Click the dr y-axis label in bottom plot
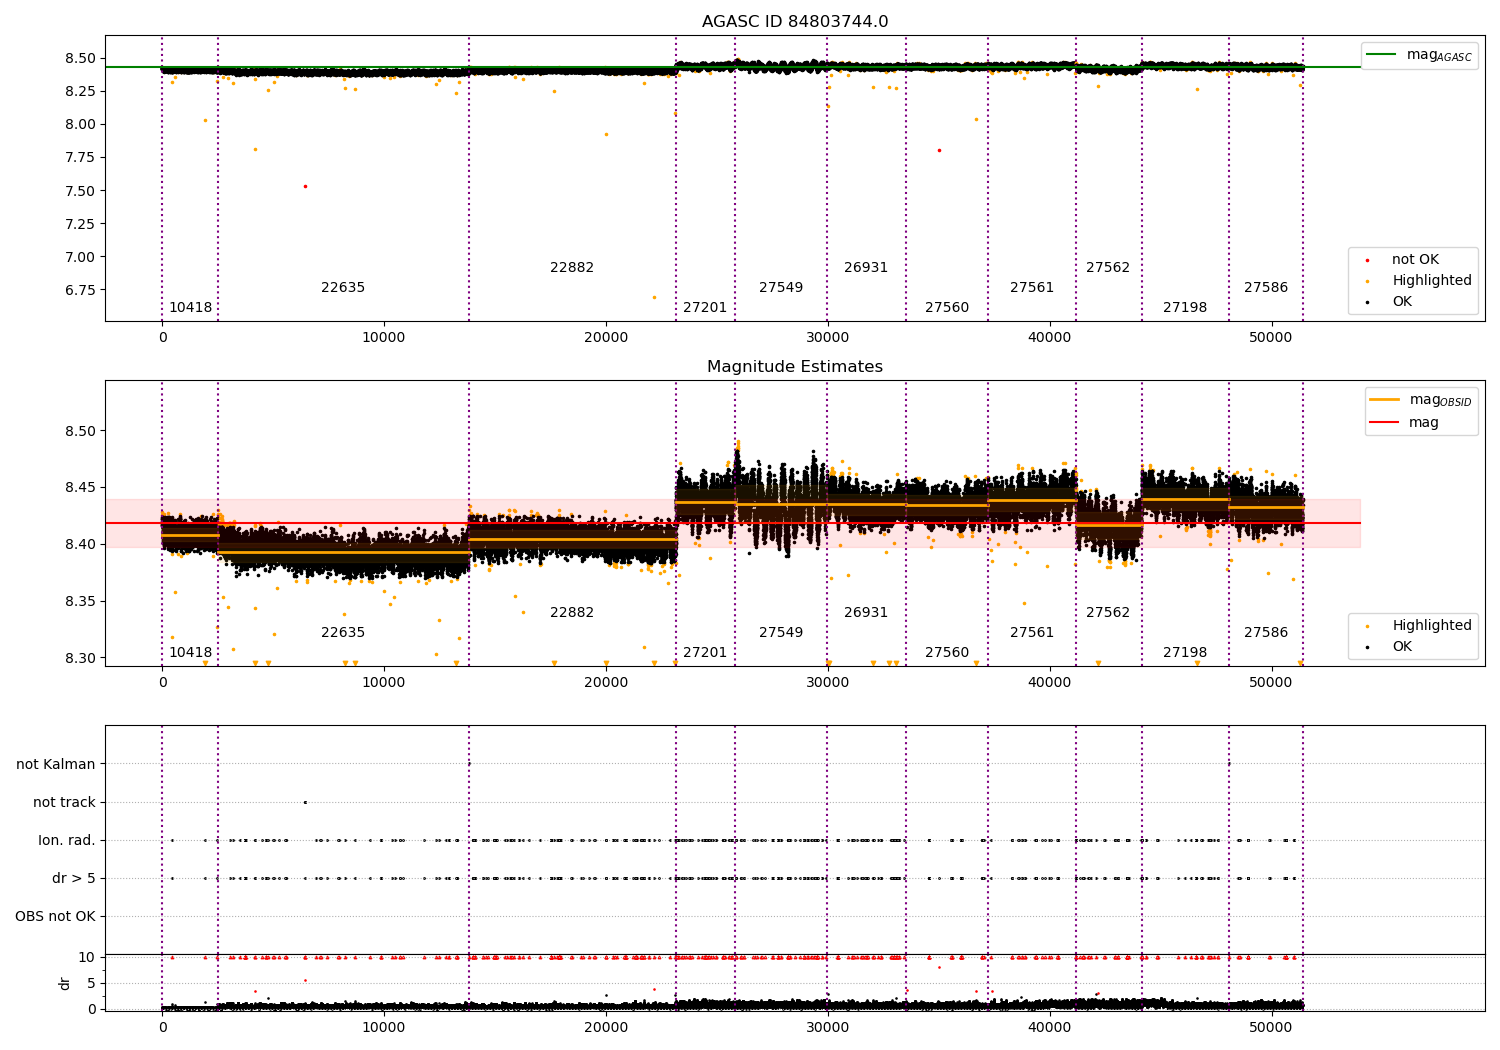 click(65, 983)
